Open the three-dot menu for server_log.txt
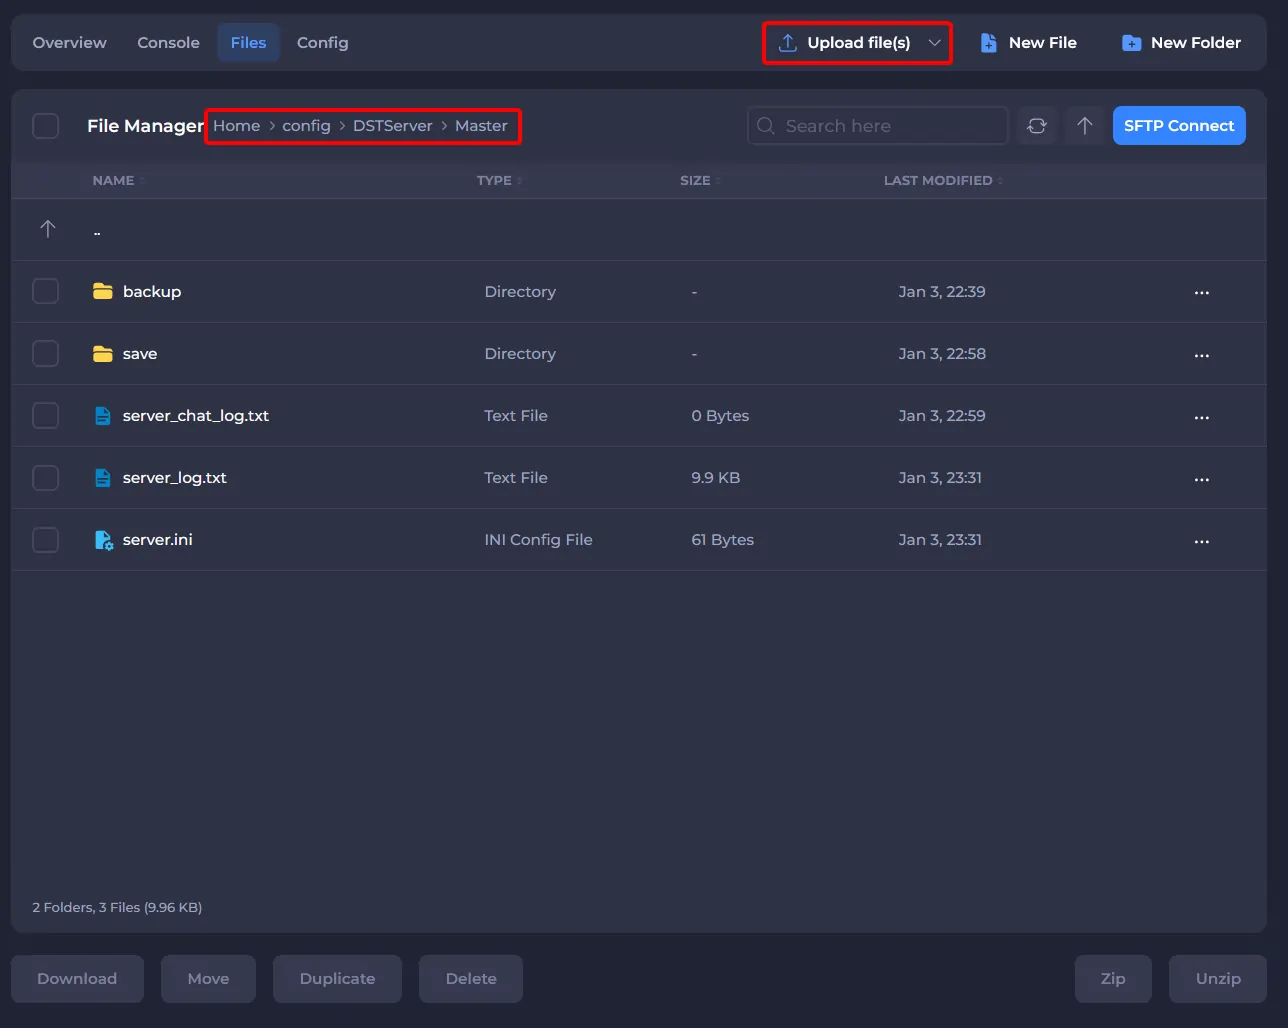This screenshot has width=1288, height=1028. 1202,479
